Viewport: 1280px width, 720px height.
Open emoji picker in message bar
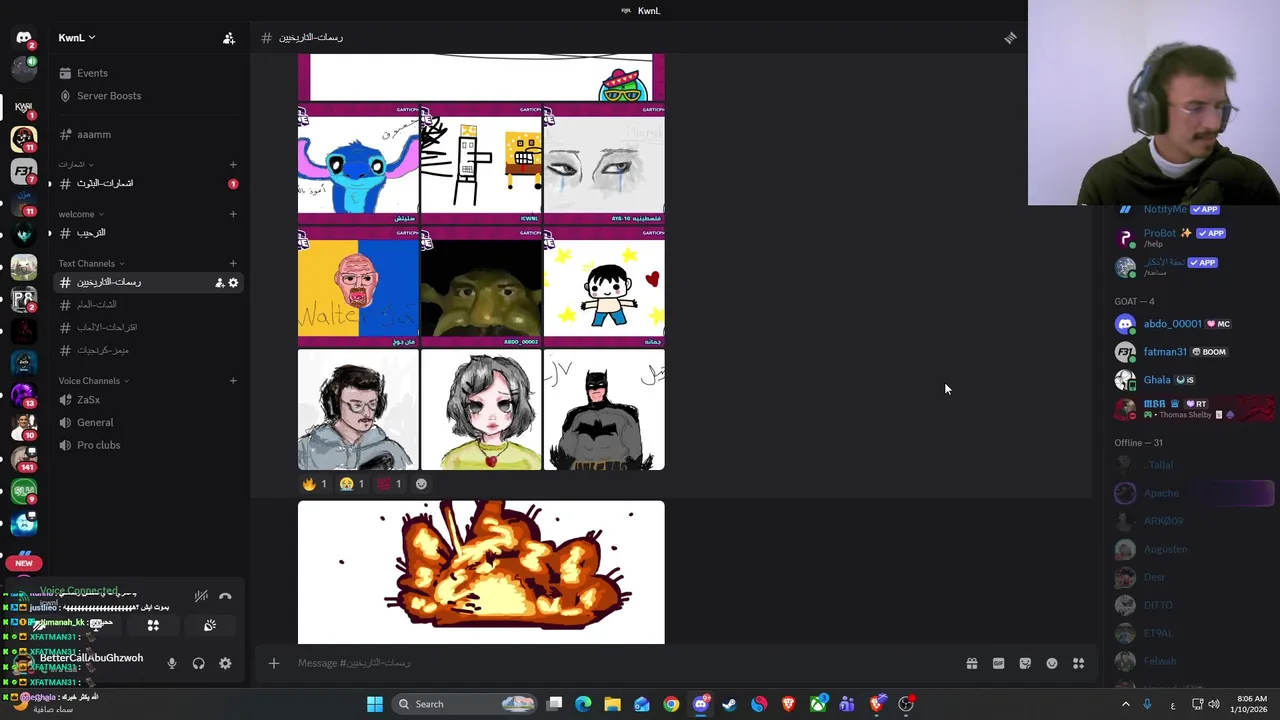[x=1052, y=663]
